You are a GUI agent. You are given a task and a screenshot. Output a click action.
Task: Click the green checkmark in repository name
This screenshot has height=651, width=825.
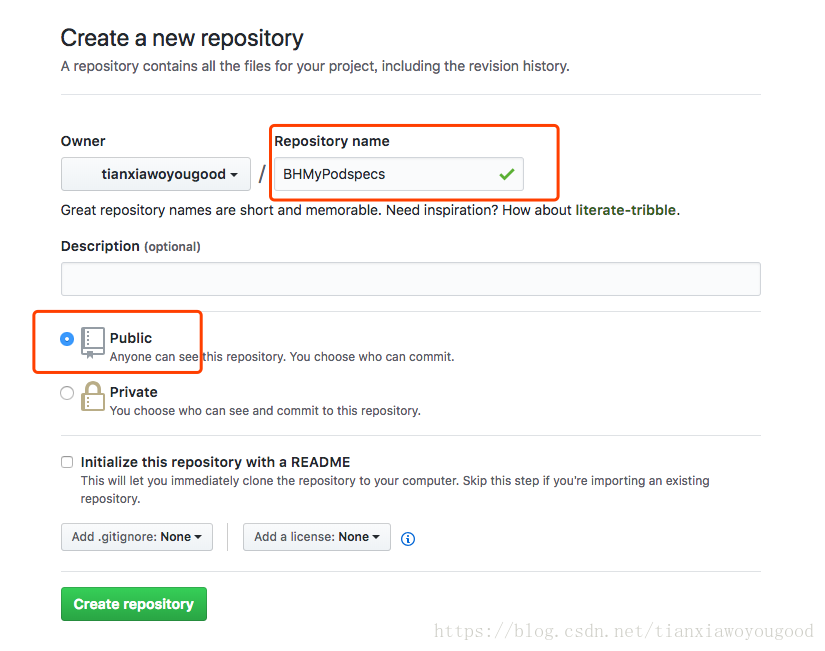(507, 174)
